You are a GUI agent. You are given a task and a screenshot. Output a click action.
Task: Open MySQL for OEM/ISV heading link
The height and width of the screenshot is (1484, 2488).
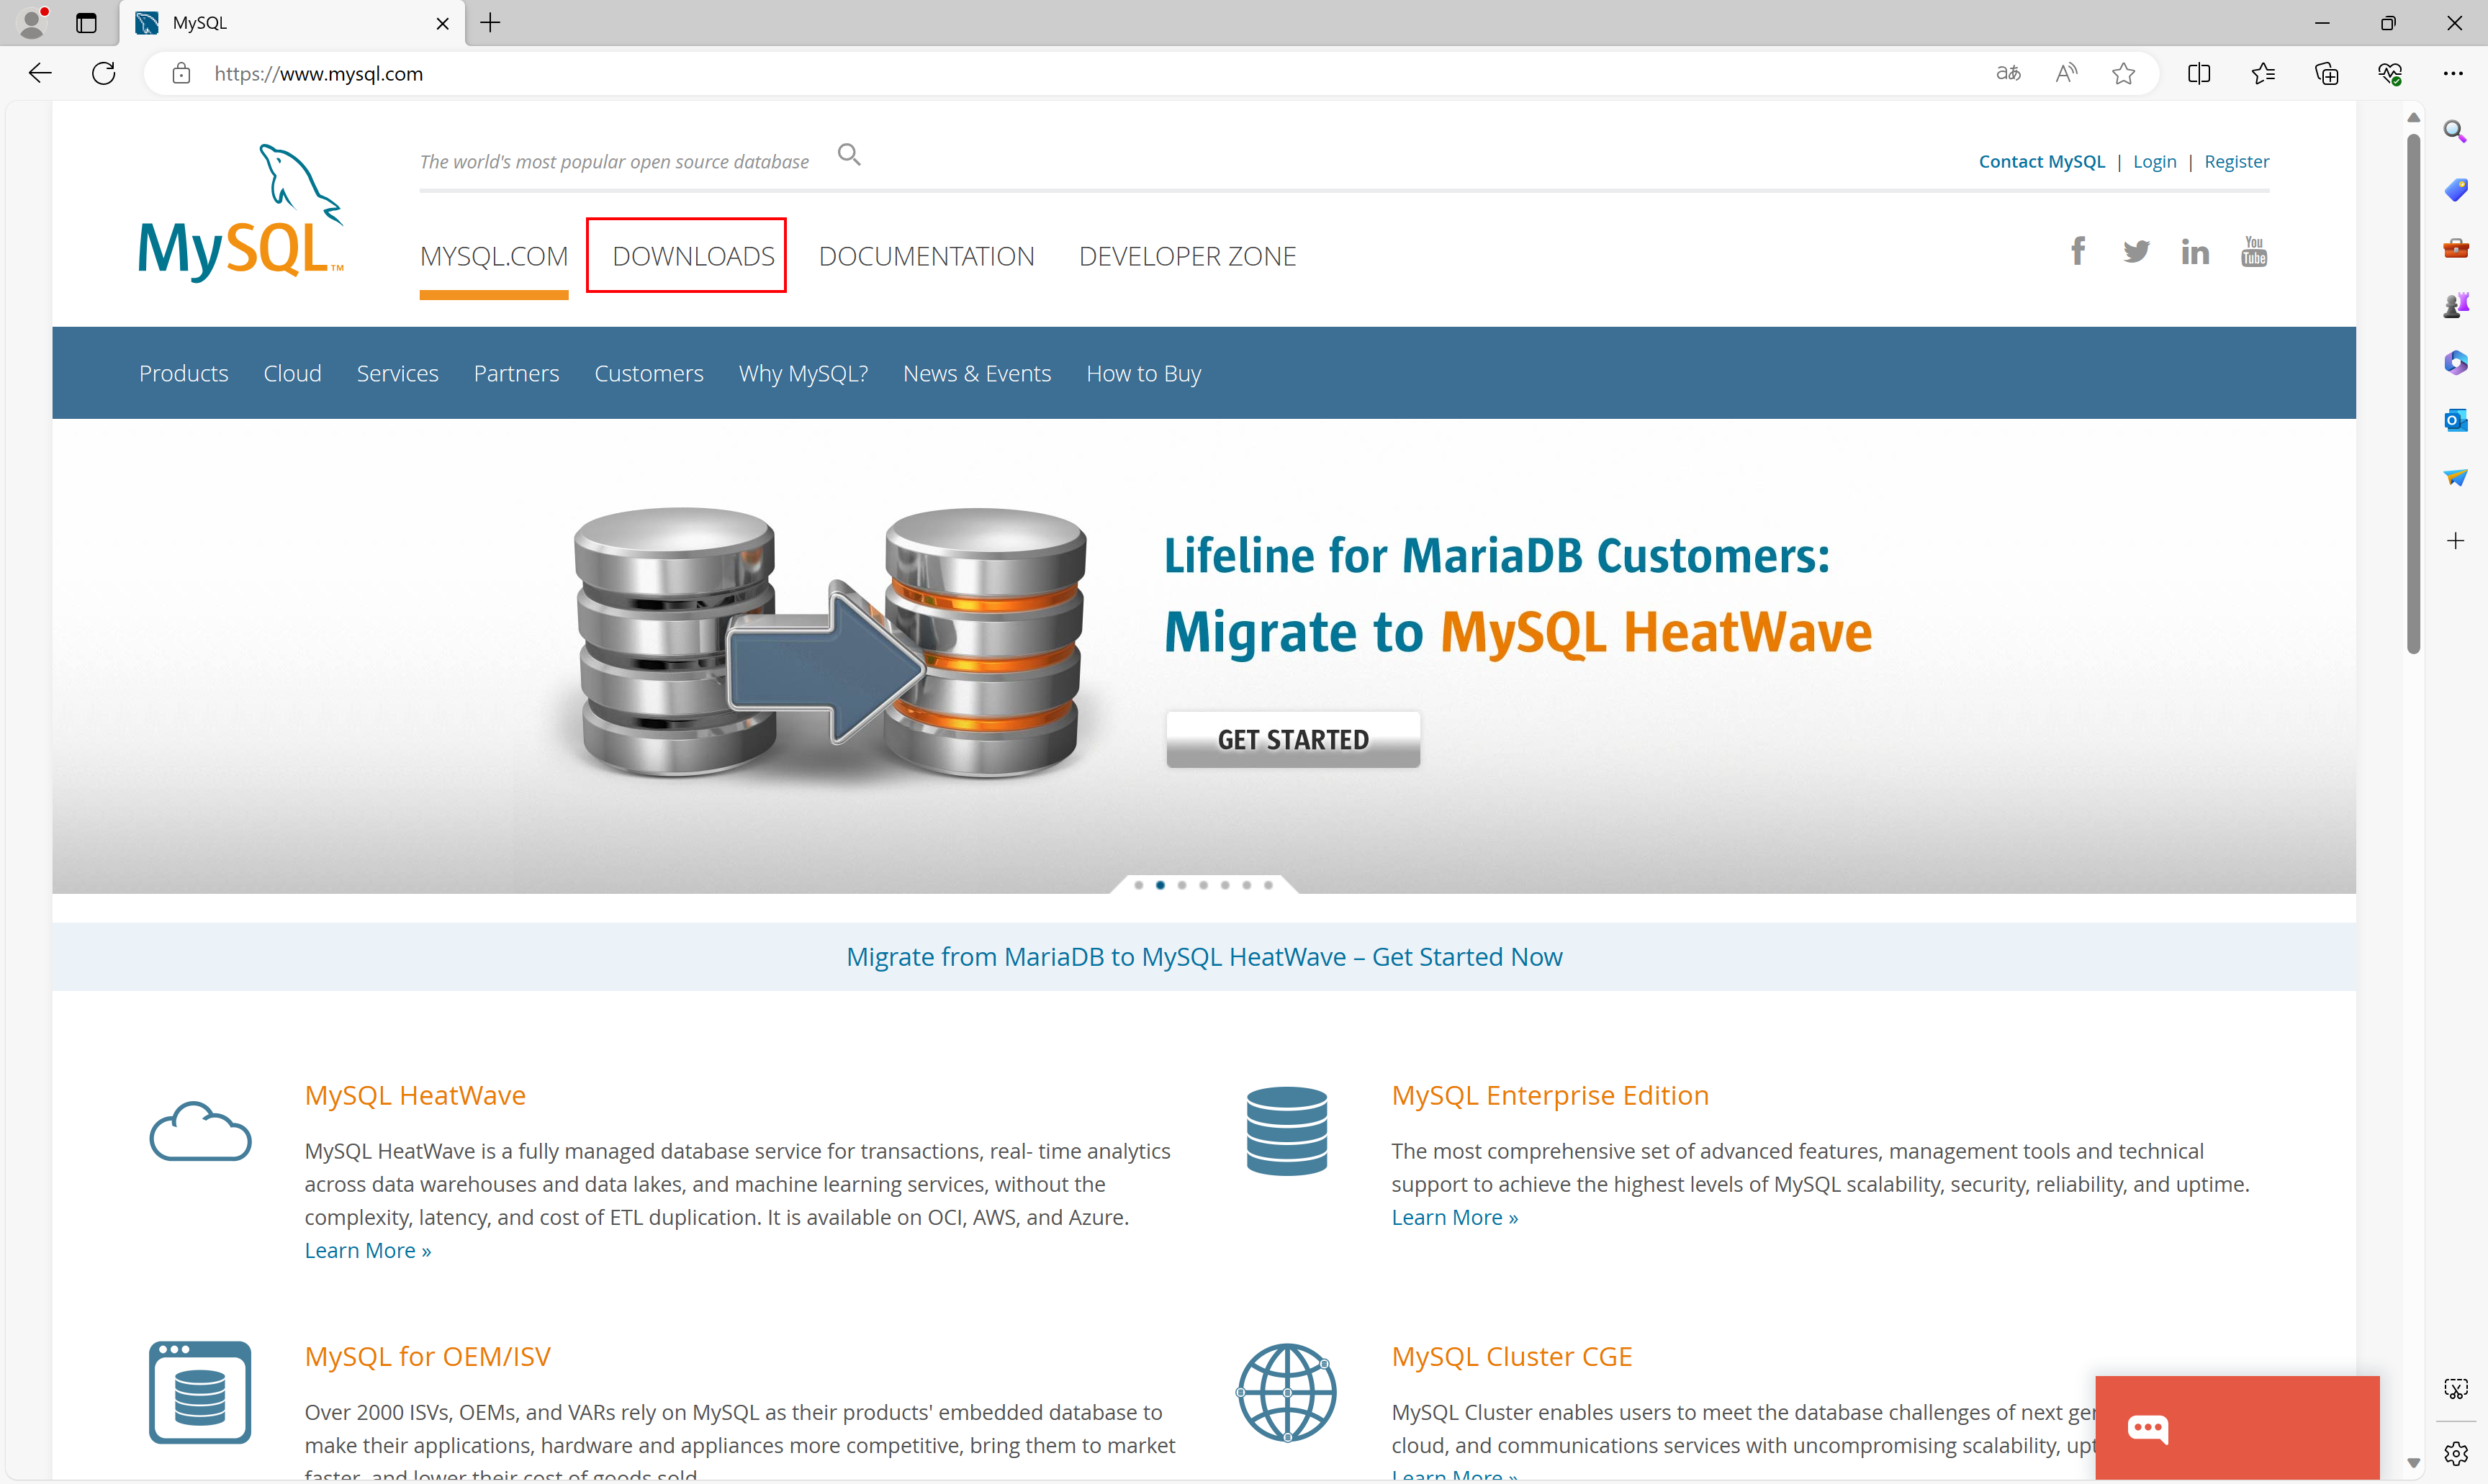coord(427,1356)
